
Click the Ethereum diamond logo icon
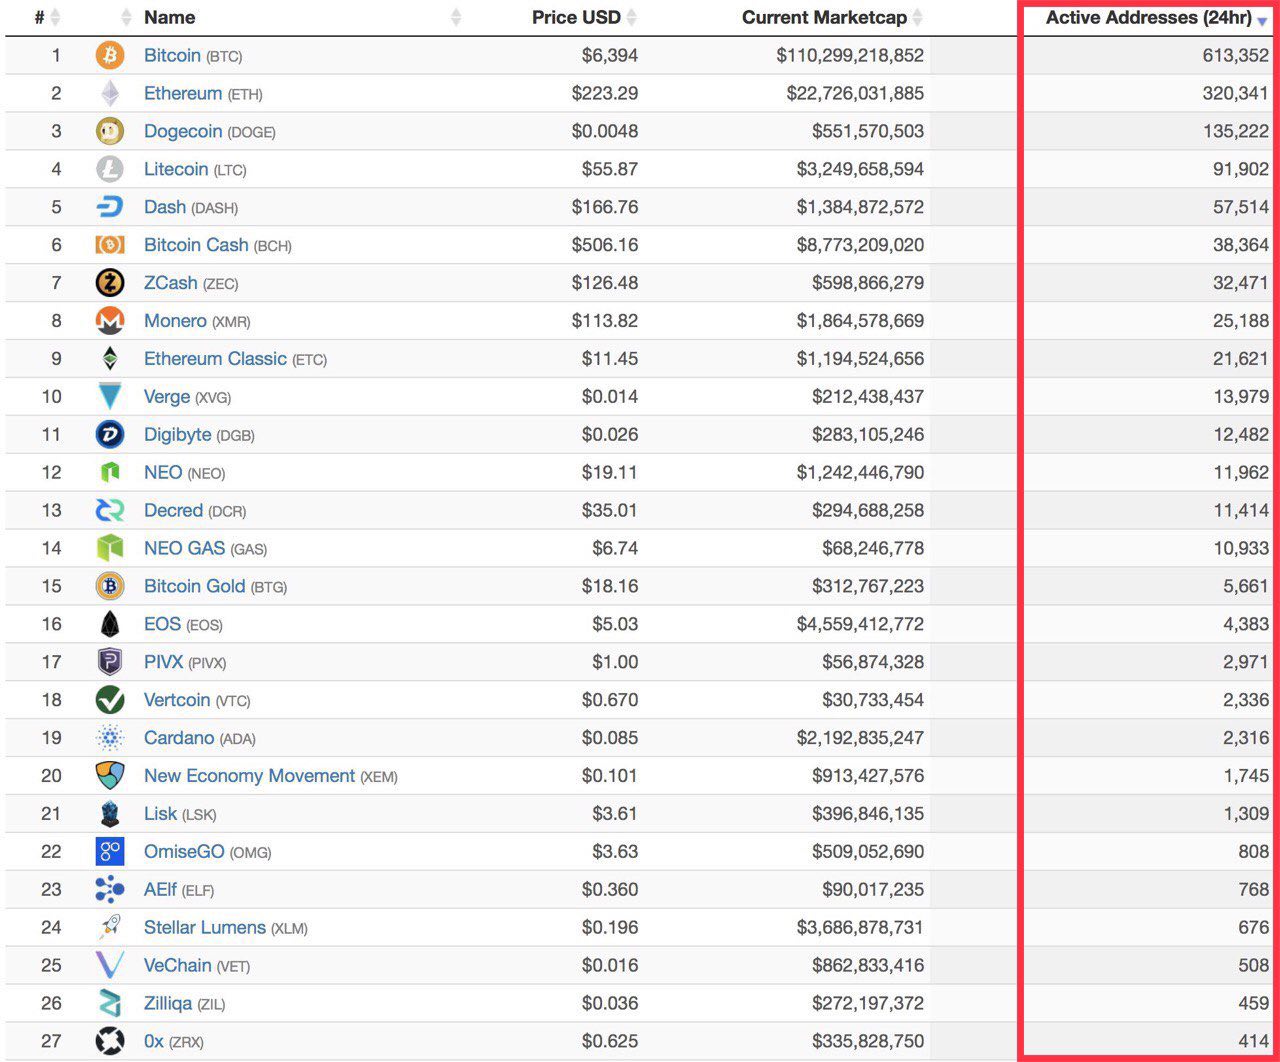click(x=110, y=93)
